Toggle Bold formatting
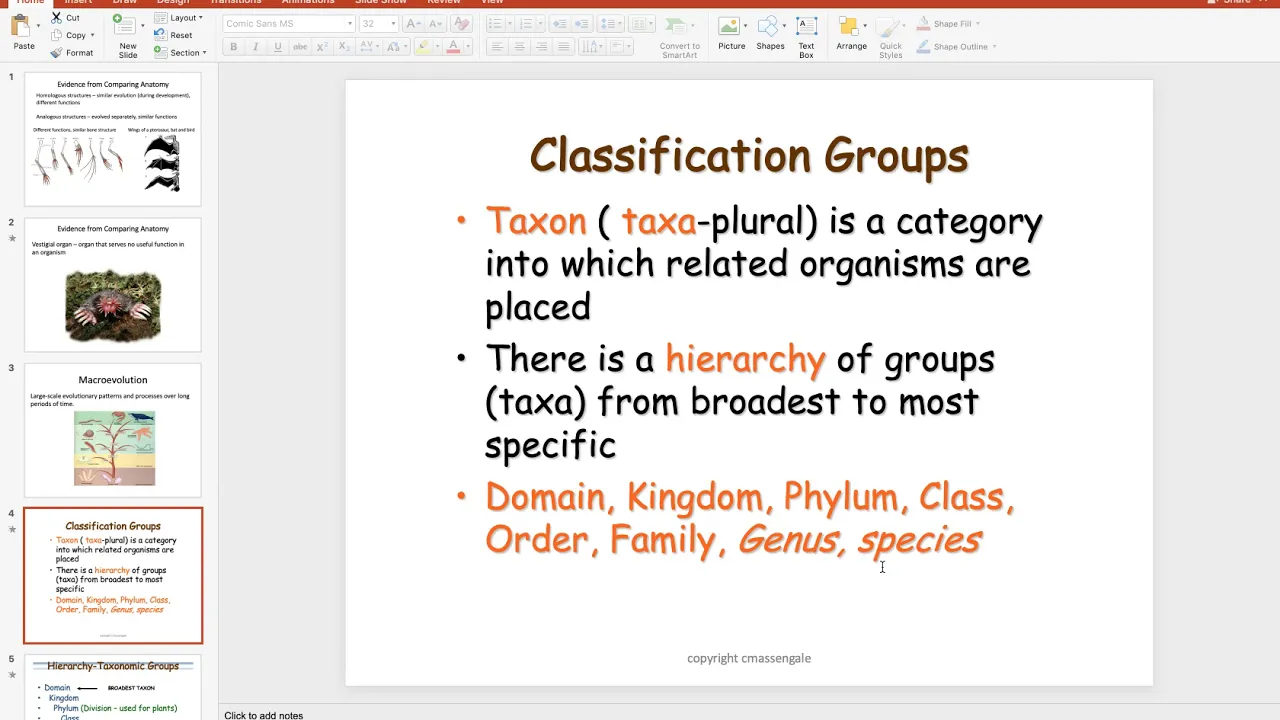 [x=234, y=47]
